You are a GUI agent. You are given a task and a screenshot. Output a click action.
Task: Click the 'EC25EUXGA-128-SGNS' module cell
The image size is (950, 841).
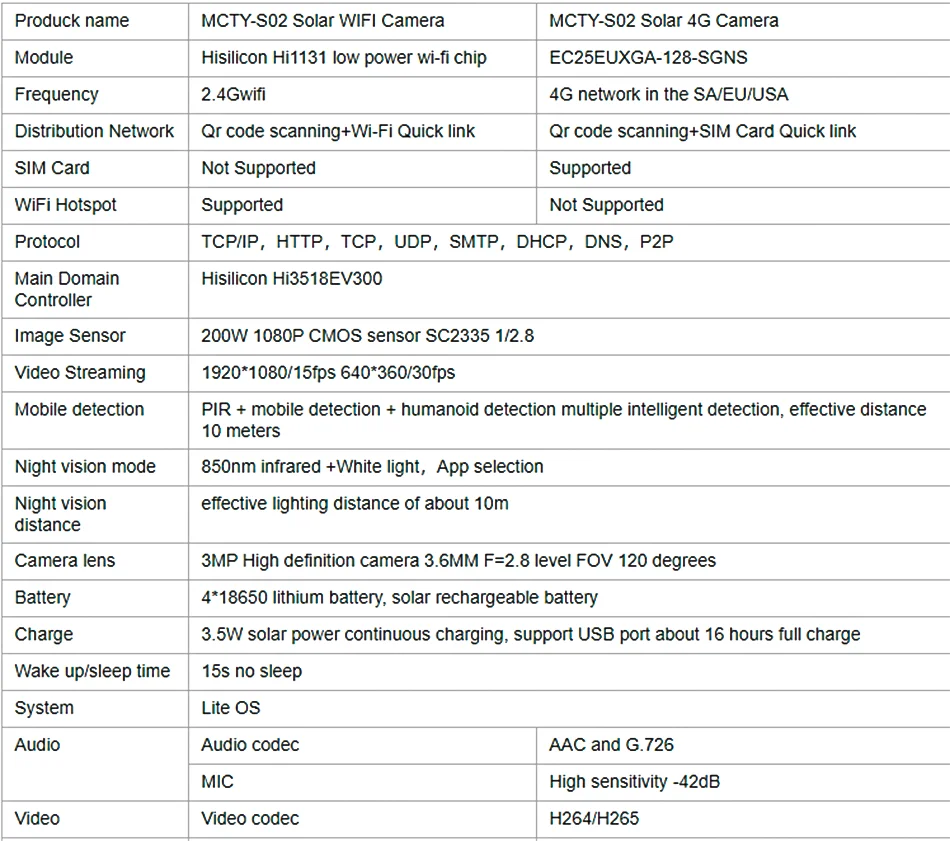743,58
